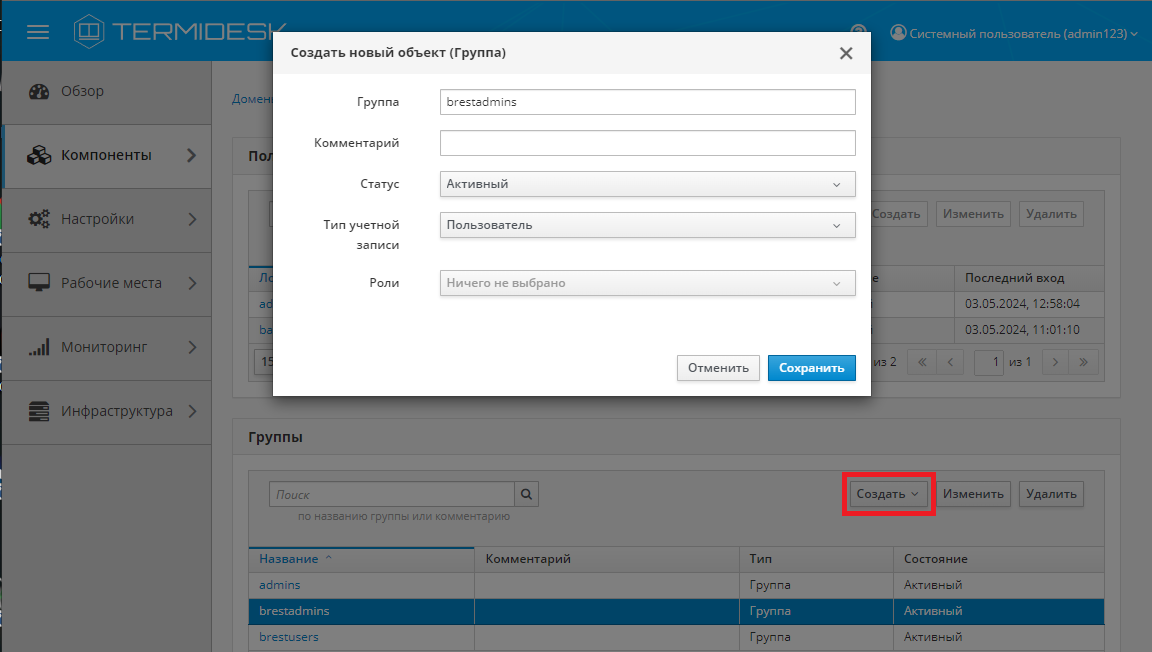This screenshot has height=652, width=1152.
Task: Close the Создать новый объект dialog
Action: 846,53
